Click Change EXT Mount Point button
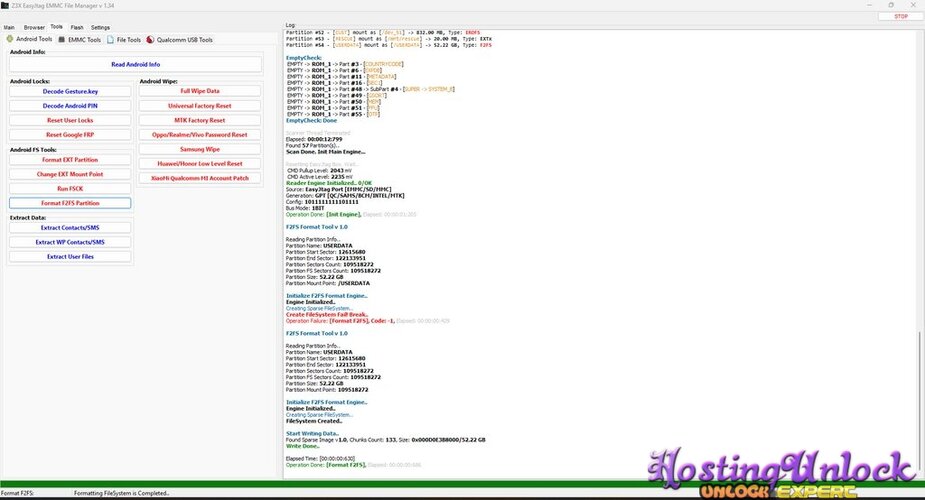Image resolution: width=925 pixels, height=500 pixels. pyautogui.click(x=70, y=174)
